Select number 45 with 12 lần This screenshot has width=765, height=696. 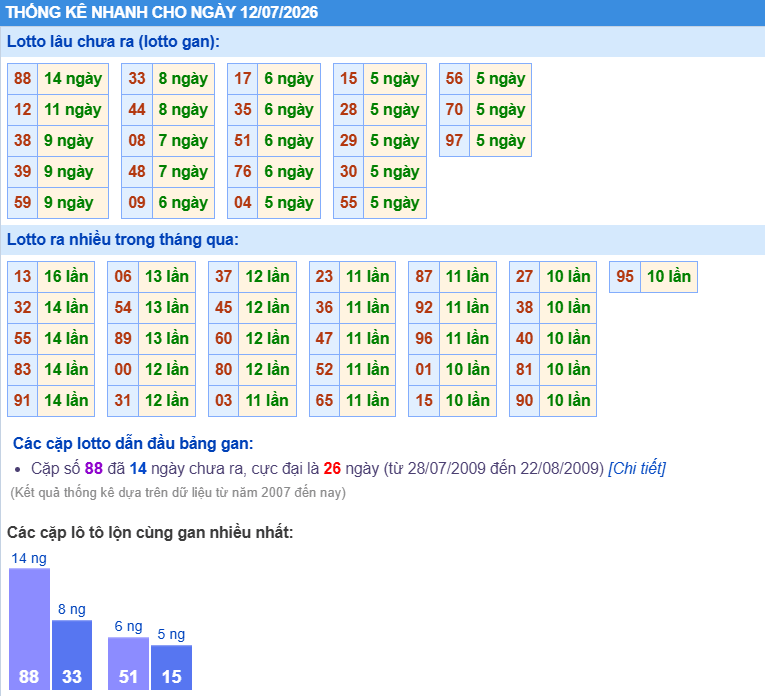(x=223, y=308)
